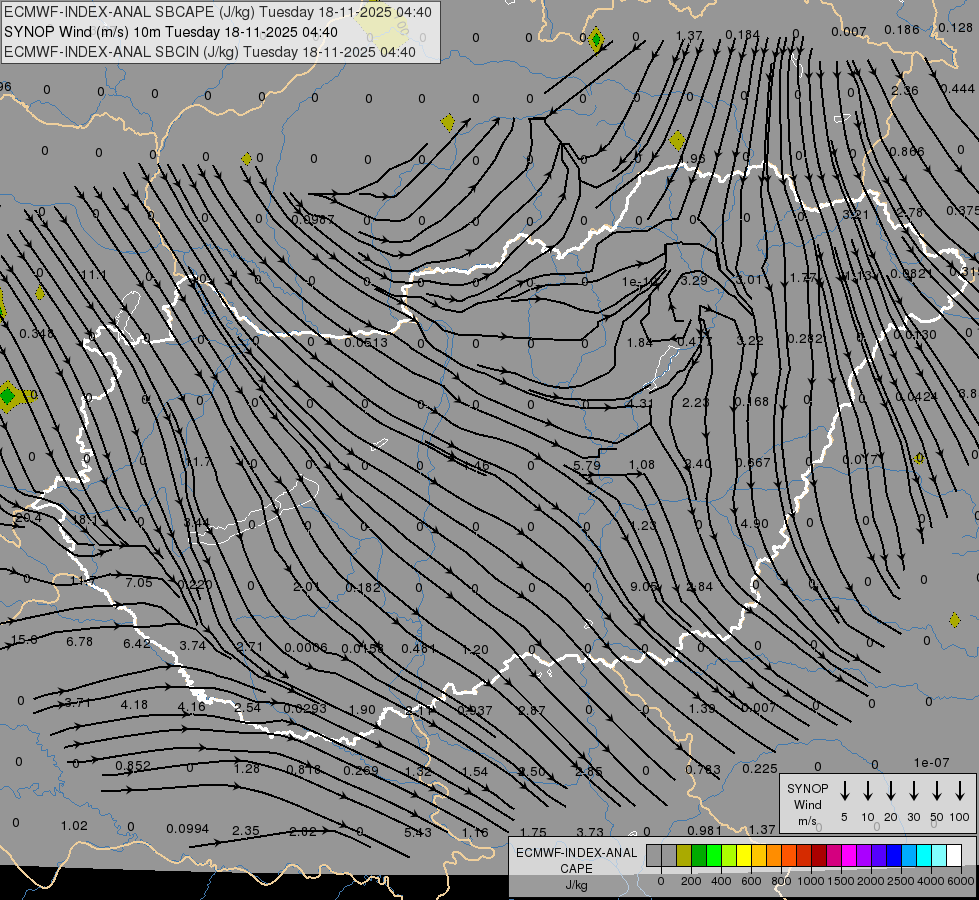Select the dark green swatch in CAPE scale
This screenshot has height=900, width=979.
699,856
